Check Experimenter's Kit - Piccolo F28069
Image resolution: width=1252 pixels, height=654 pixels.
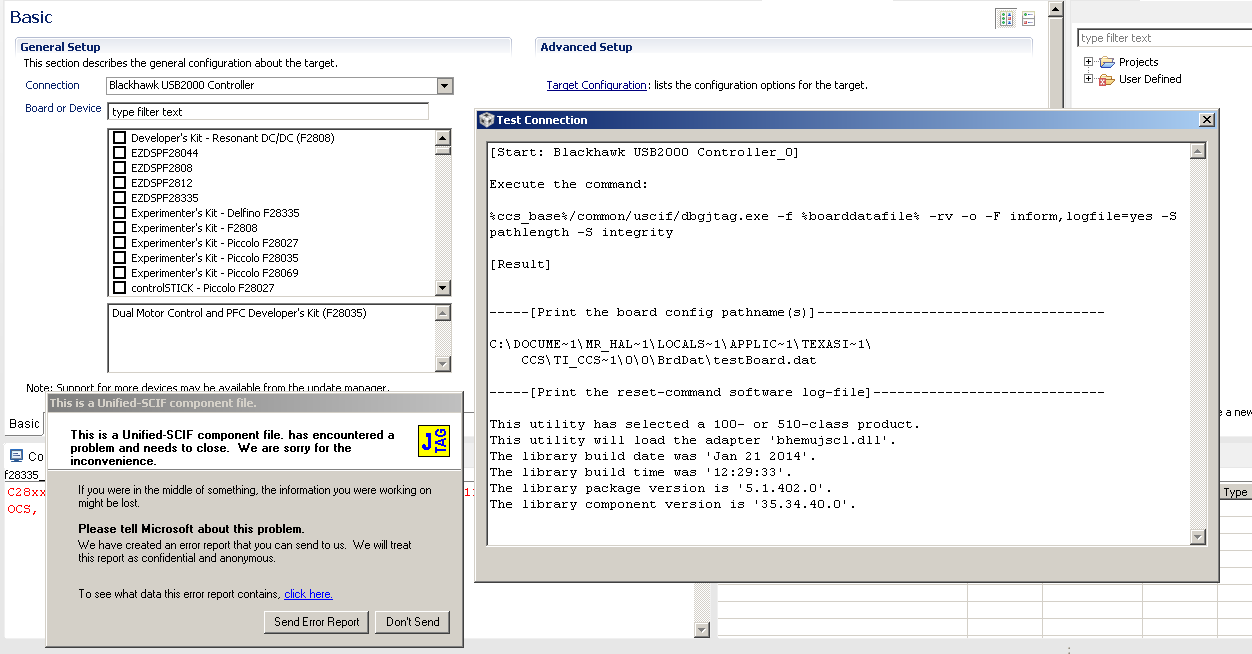tap(120, 273)
